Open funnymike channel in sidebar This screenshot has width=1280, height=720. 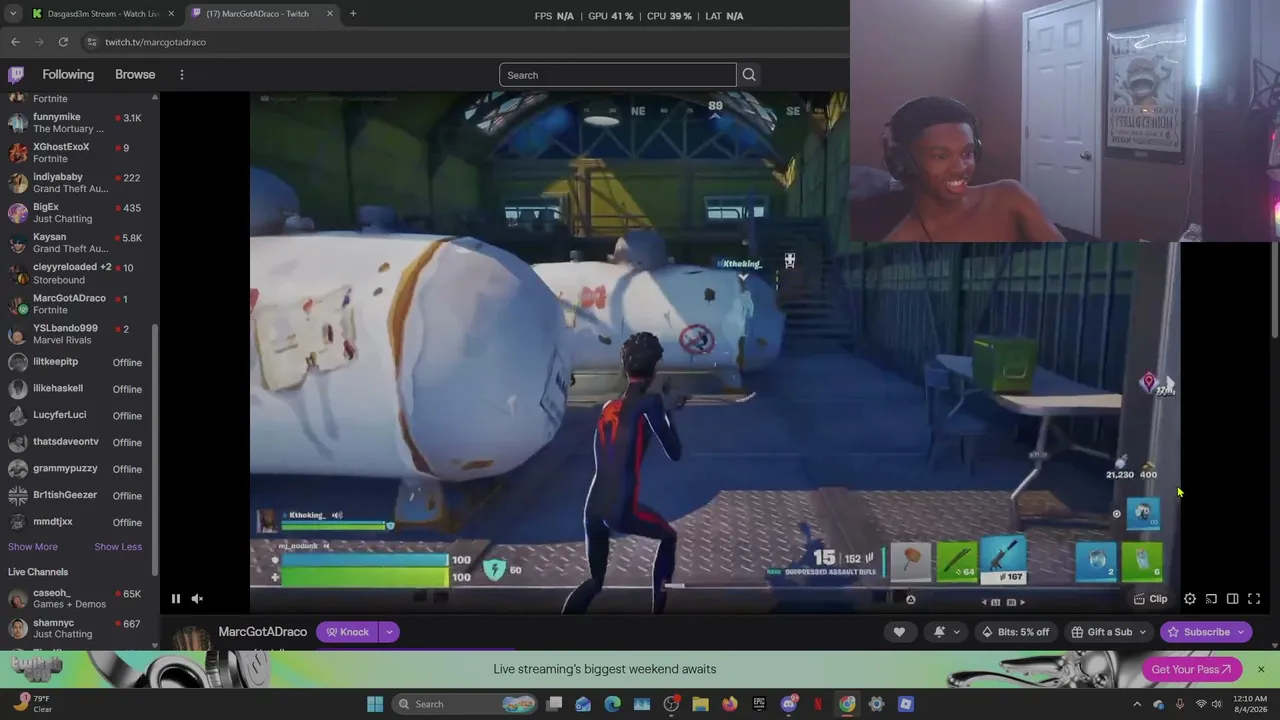click(x=78, y=123)
